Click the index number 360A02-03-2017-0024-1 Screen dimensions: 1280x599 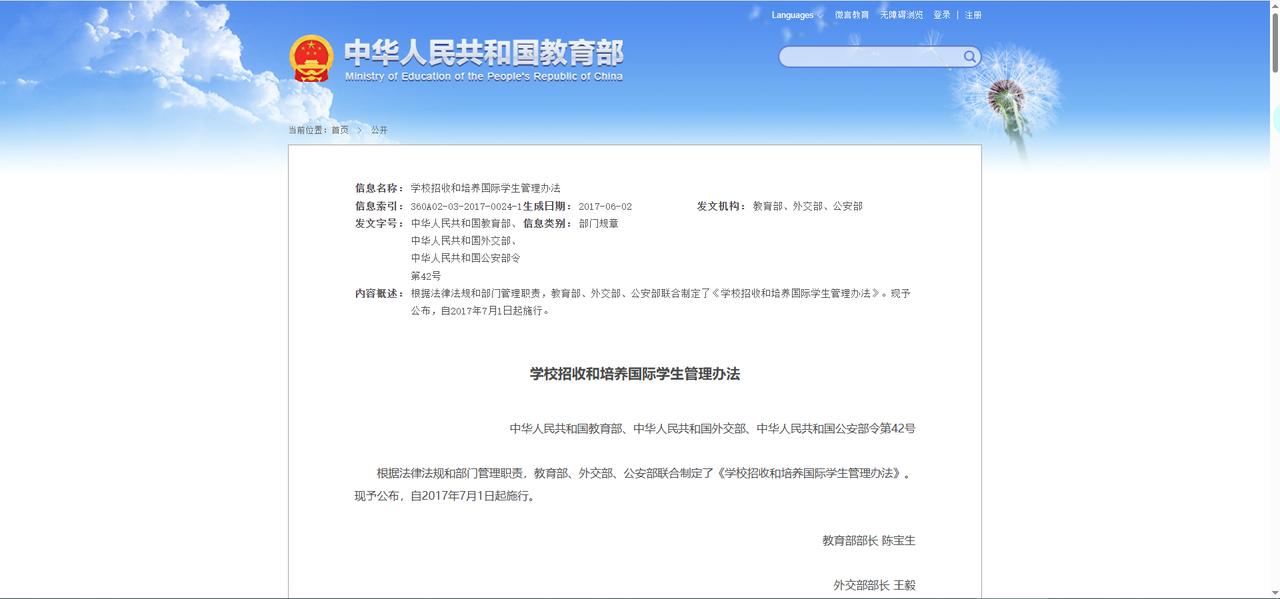466,206
